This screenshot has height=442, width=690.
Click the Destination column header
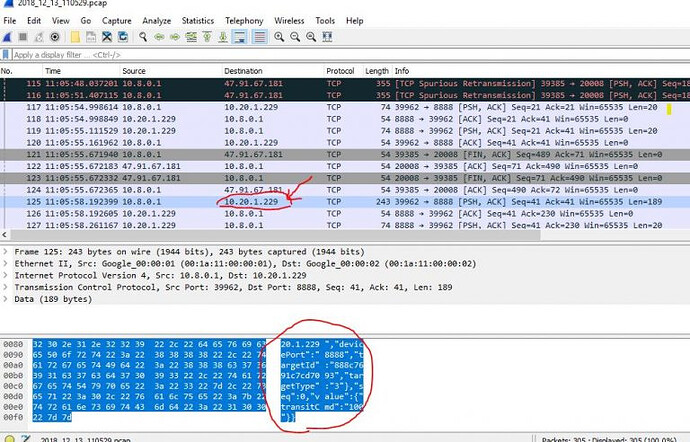pyautogui.click(x=243, y=71)
